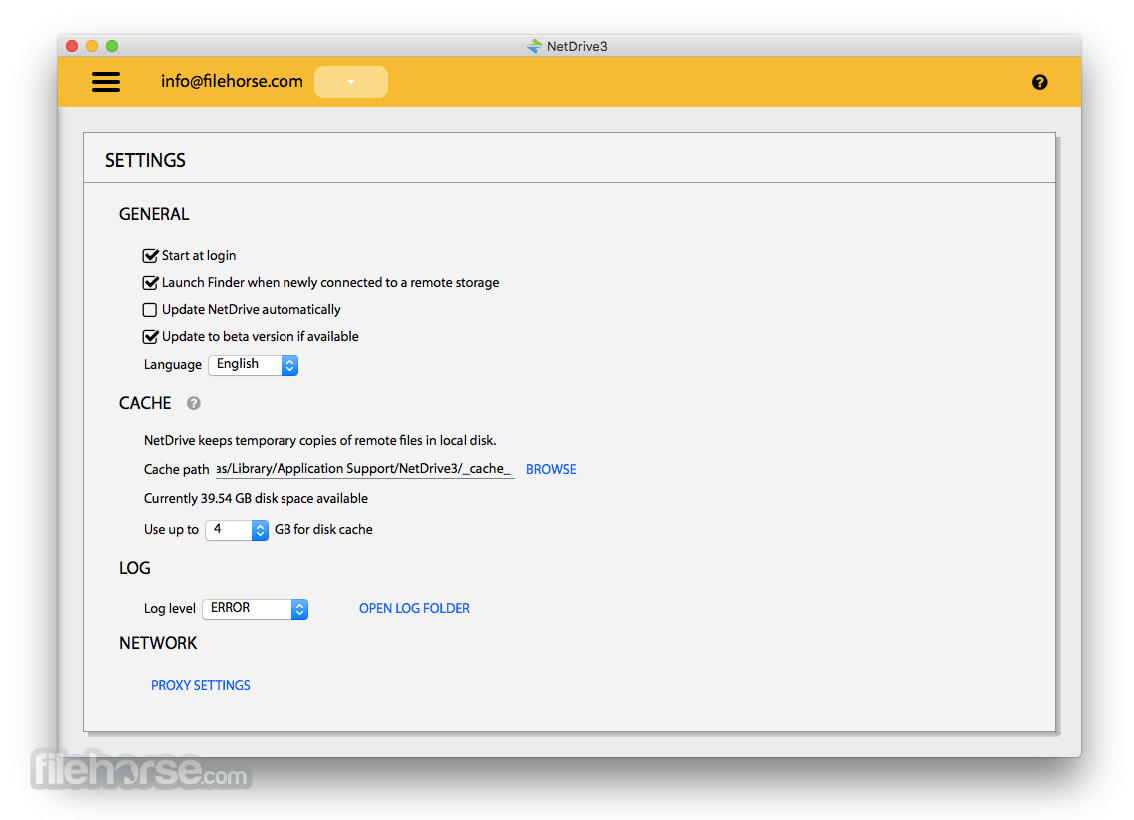1134x820 pixels.
Task: Click info@filehorse.com account text
Action: click(x=231, y=81)
